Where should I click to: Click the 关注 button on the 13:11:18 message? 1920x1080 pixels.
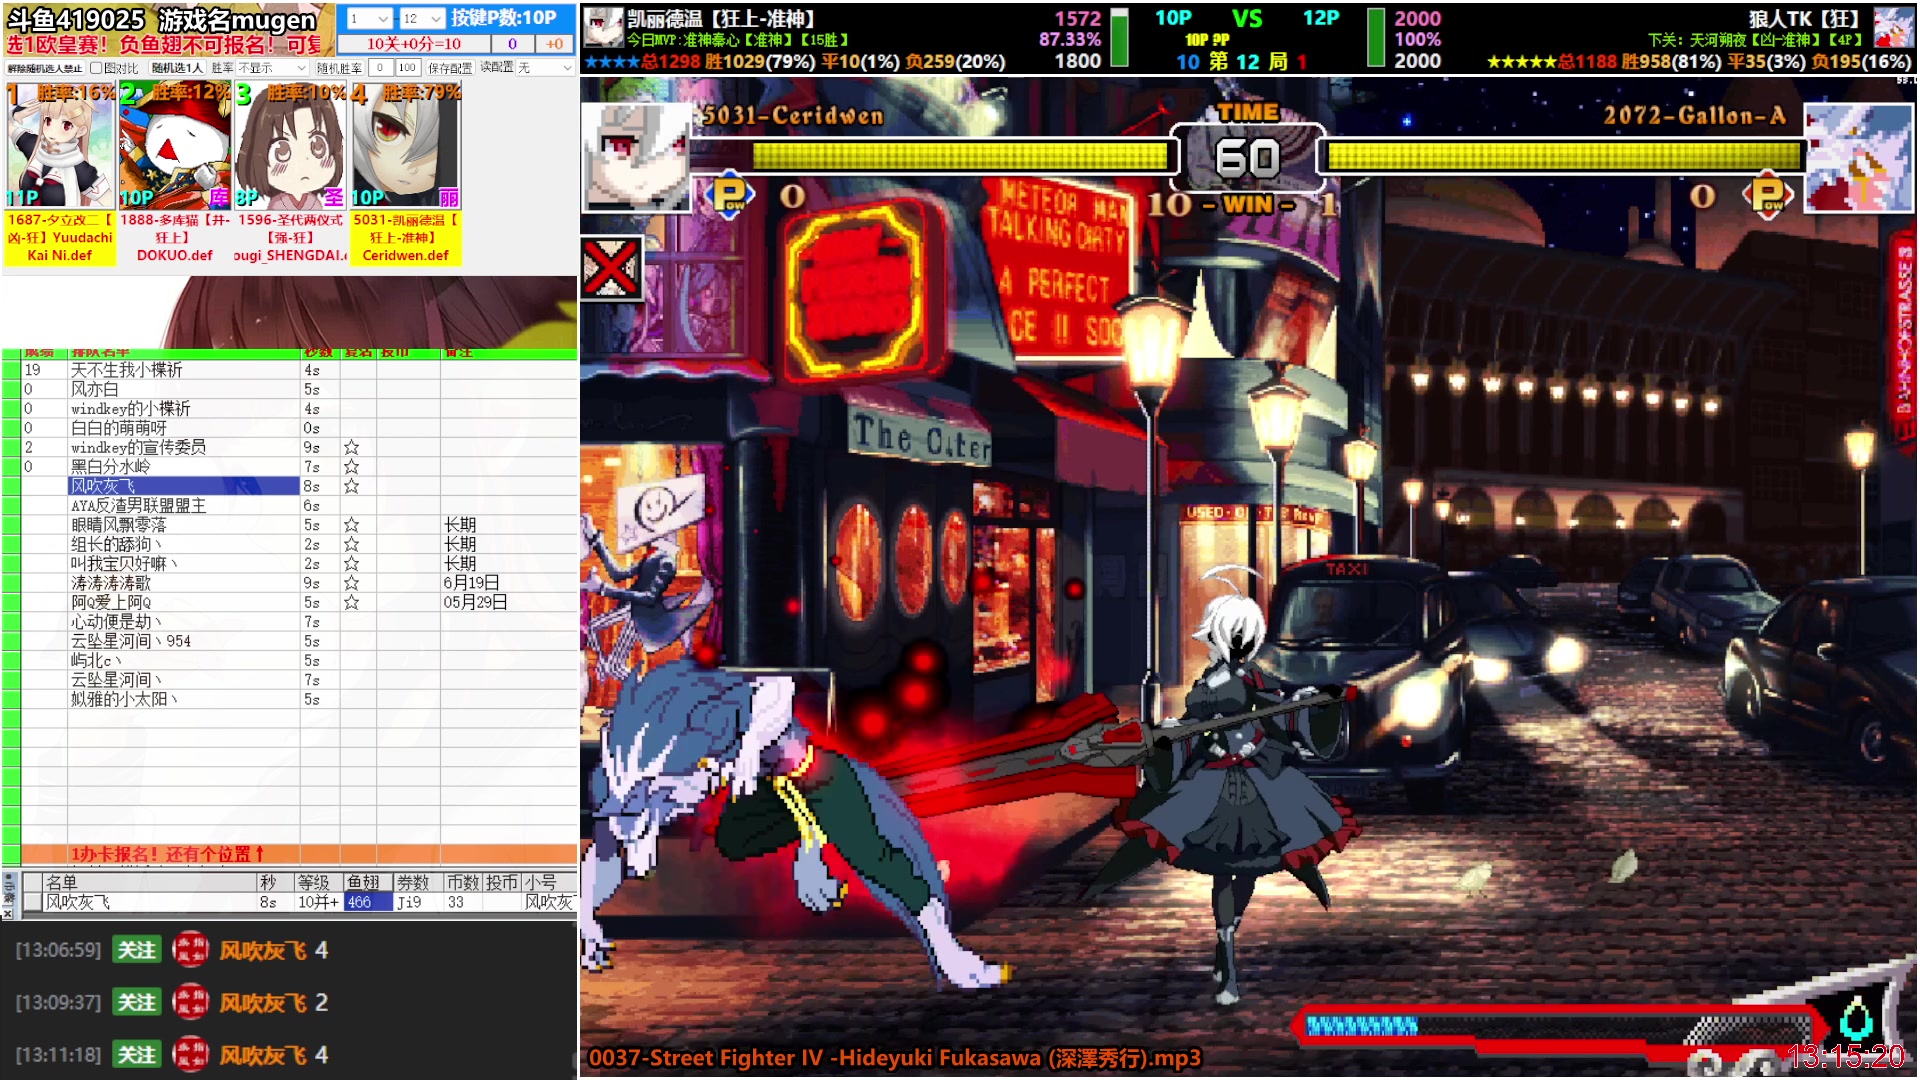[136, 1054]
